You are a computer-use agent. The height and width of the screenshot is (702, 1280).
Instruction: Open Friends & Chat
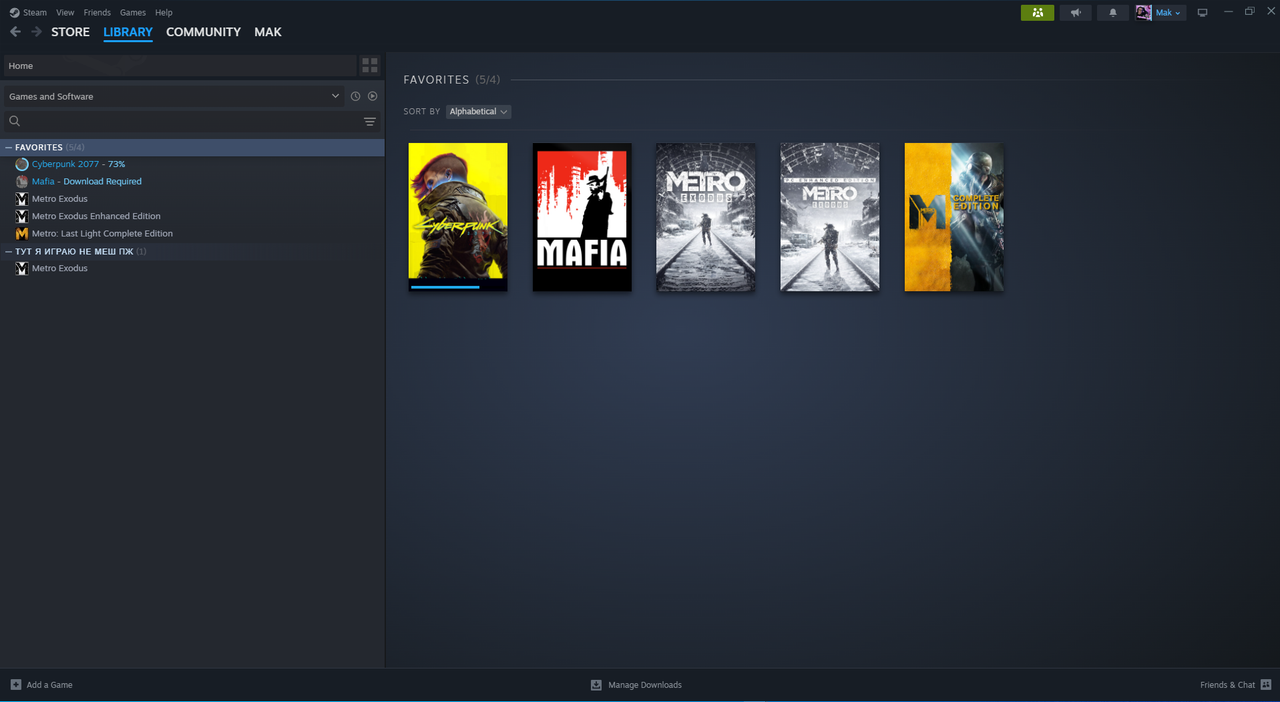pos(1227,685)
